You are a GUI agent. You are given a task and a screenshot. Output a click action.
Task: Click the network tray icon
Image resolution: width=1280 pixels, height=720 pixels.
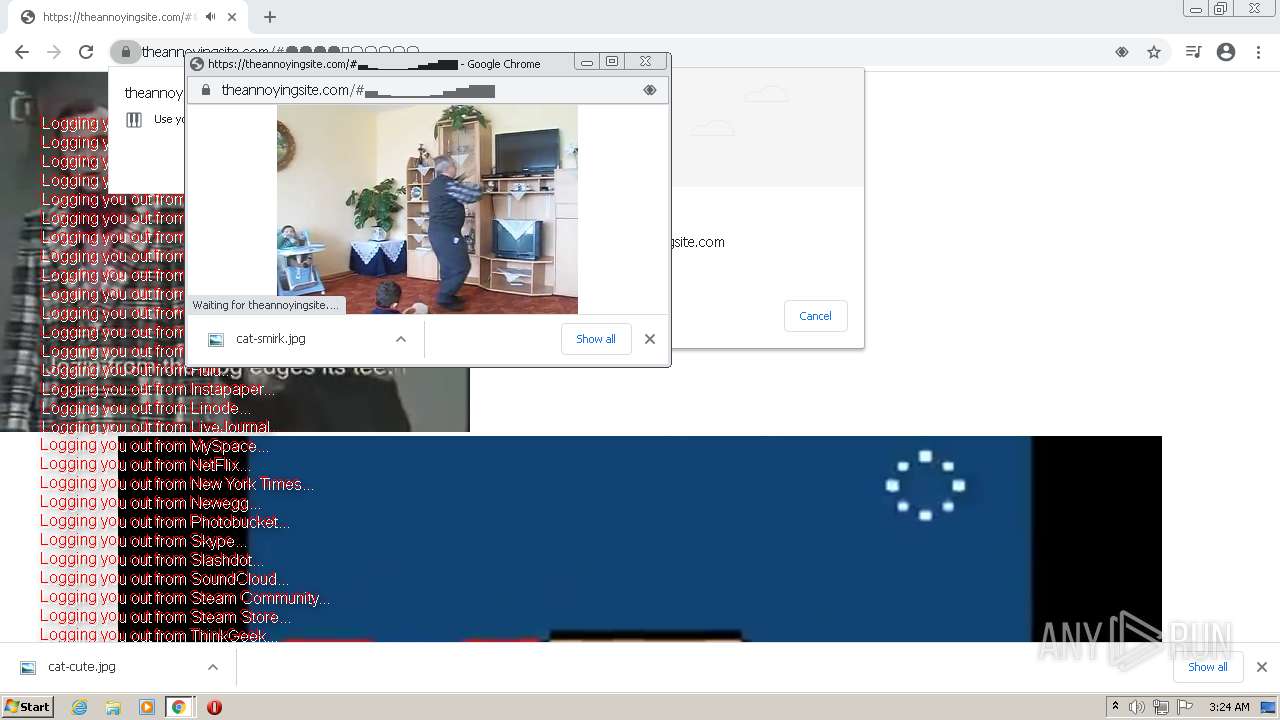coord(1161,707)
